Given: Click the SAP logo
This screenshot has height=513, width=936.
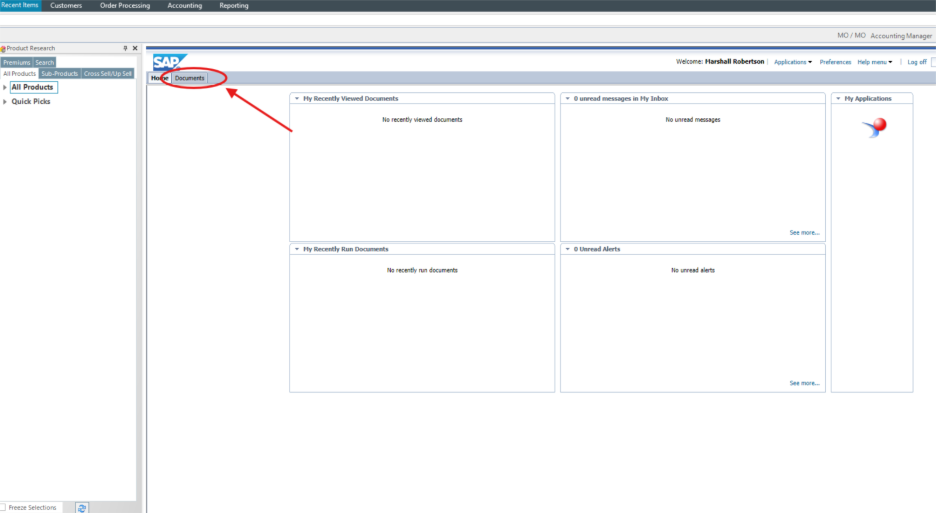Looking at the screenshot, I should 169,62.
